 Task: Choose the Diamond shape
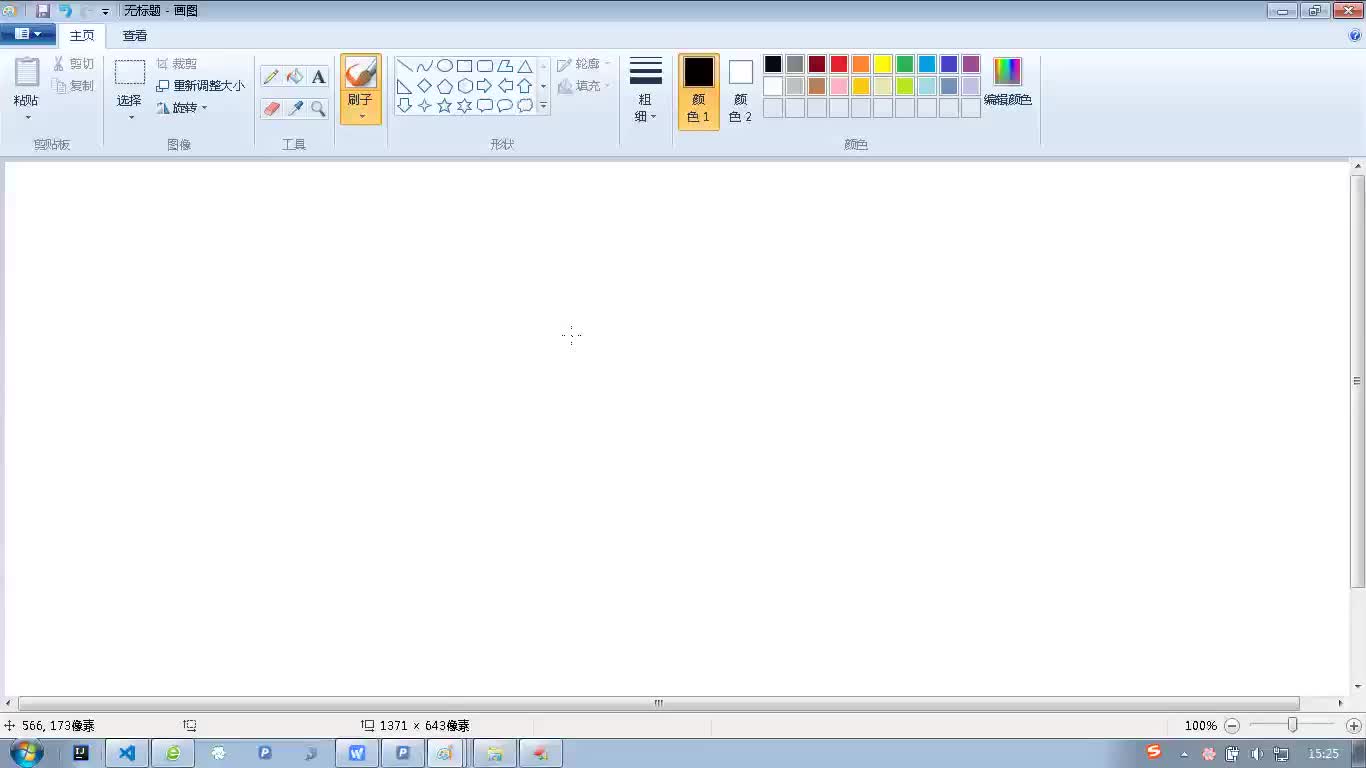point(425,86)
